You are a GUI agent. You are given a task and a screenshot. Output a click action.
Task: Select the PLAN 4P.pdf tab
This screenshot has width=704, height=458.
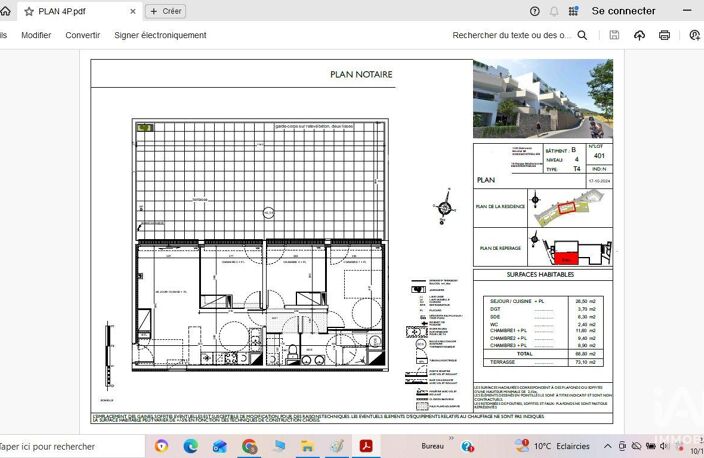pyautogui.click(x=80, y=12)
